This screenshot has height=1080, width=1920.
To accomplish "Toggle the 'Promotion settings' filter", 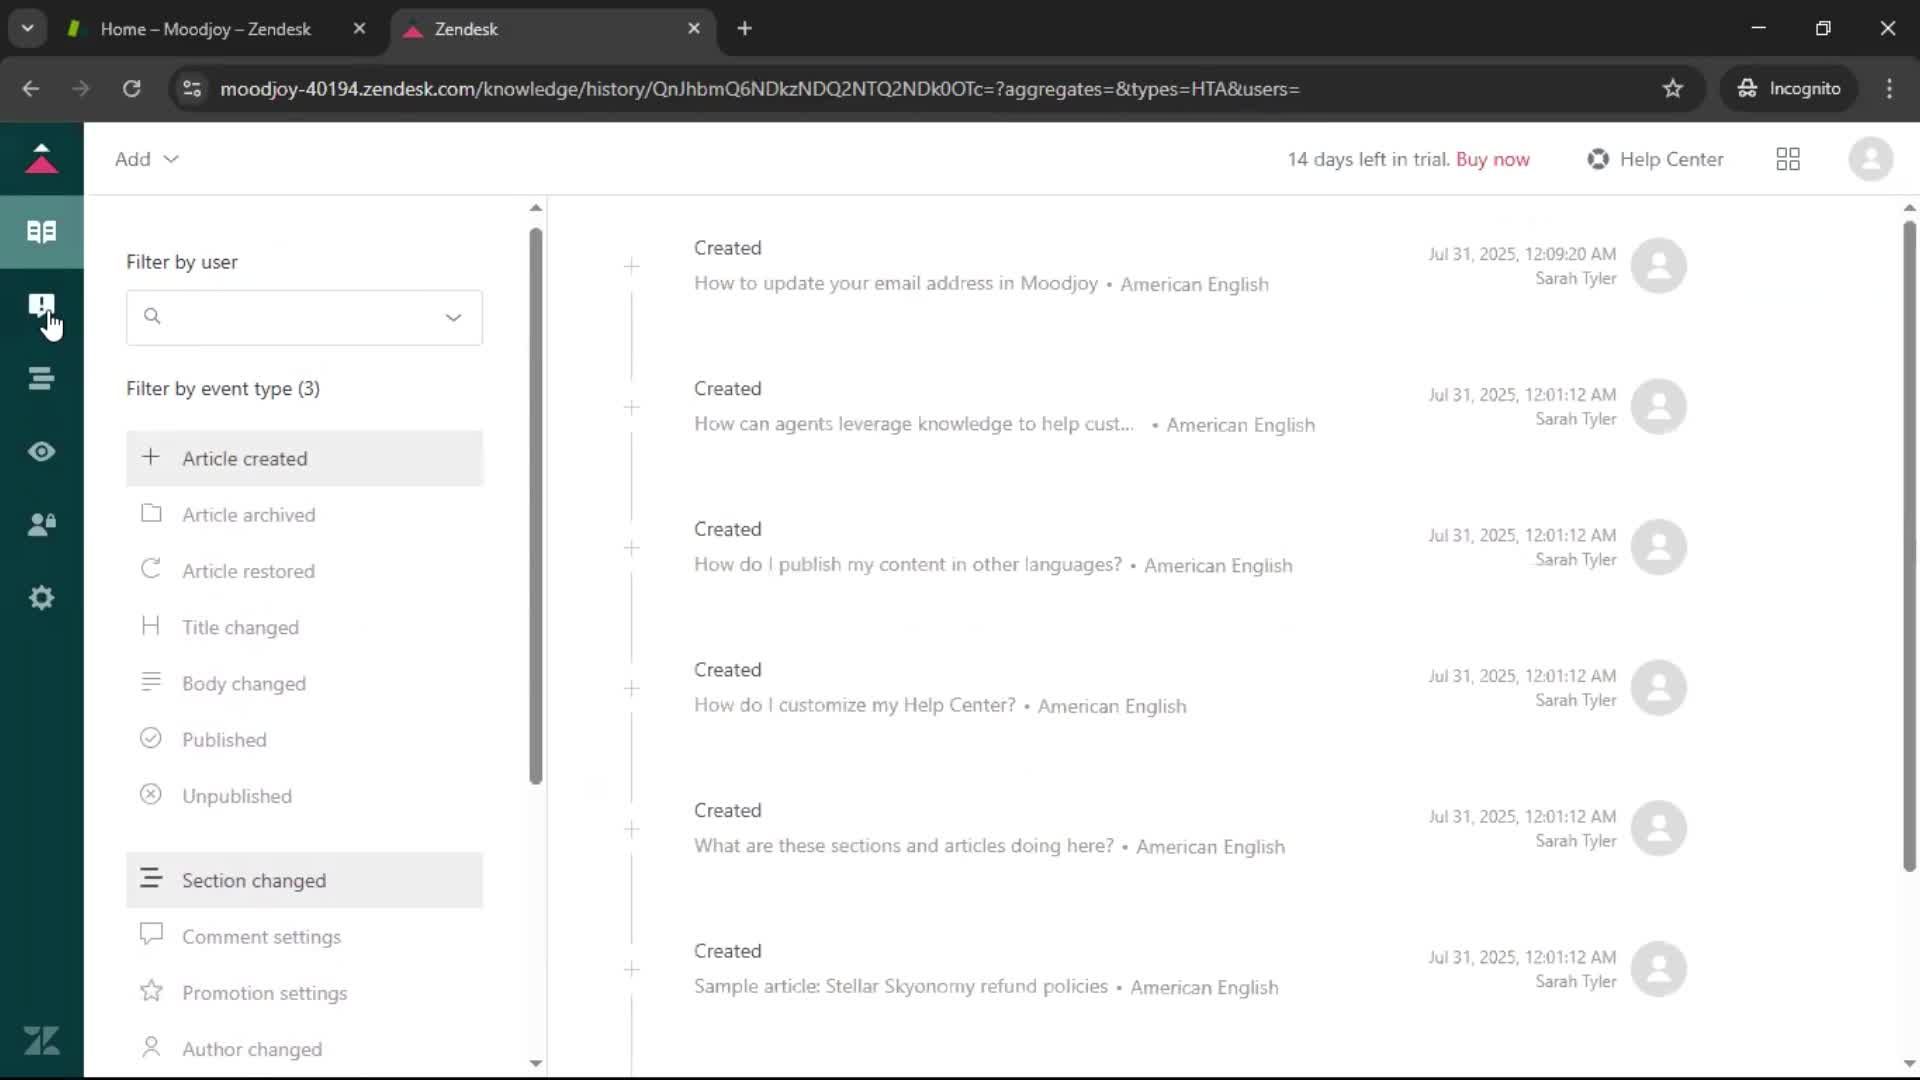I will pyautogui.click(x=304, y=993).
